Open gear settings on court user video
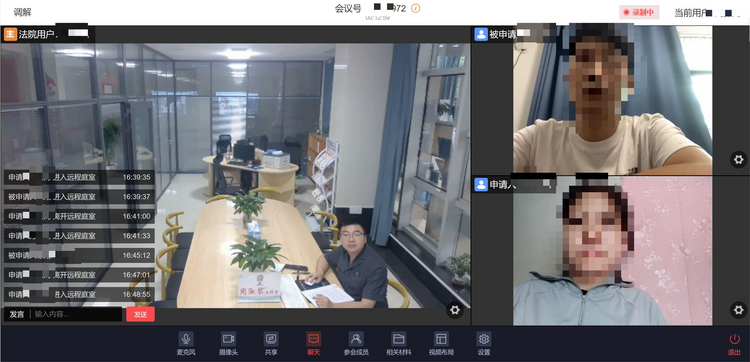This screenshot has height=362, width=750. pyautogui.click(x=455, y=310)
